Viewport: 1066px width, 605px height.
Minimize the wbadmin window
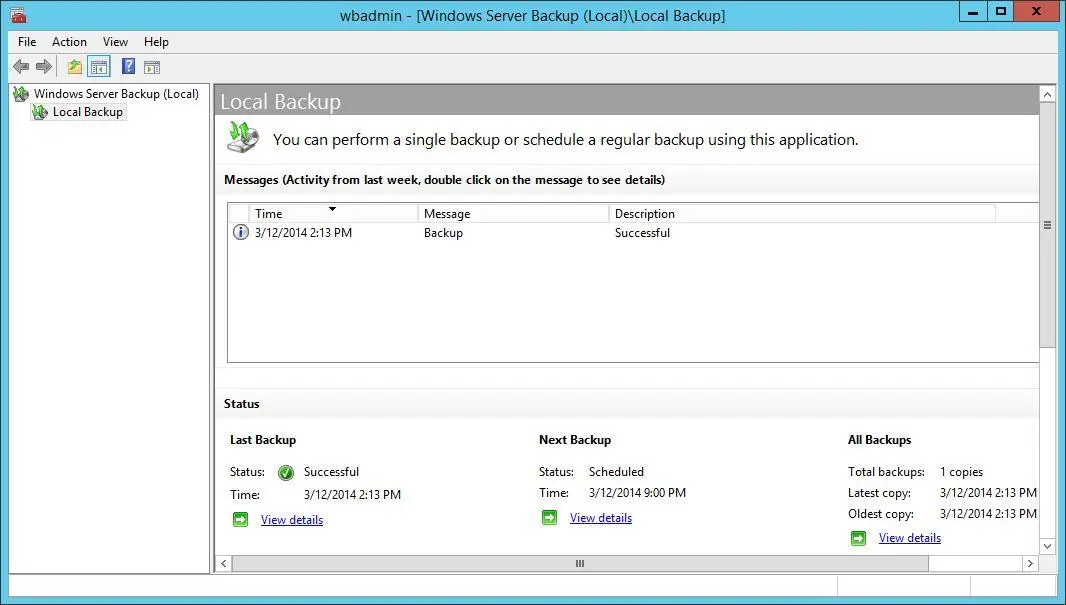[974, 11]
